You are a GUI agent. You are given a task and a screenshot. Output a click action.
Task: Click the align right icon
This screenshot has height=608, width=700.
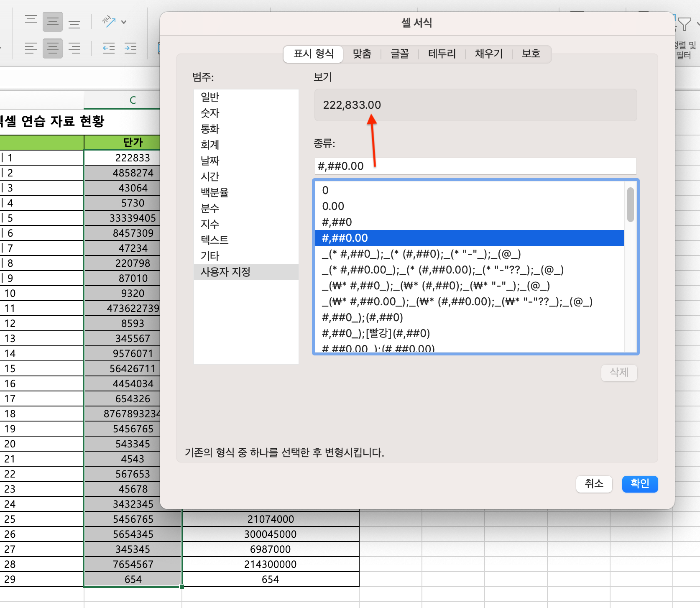click(x=75, y=48)
